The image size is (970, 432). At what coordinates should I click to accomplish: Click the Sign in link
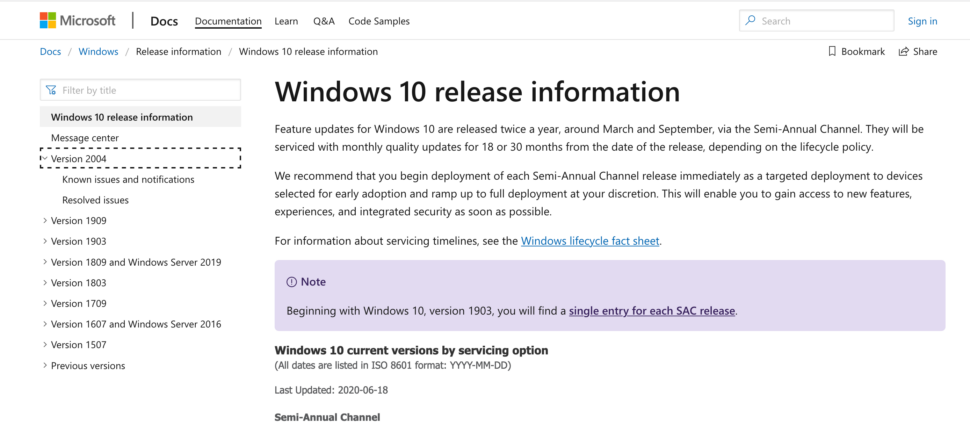click(922, 21)
